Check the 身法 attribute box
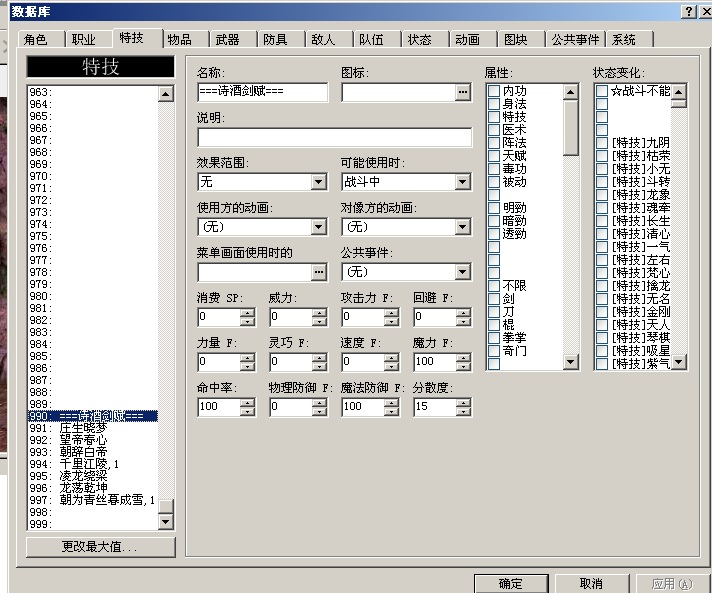Image resolution: width=712 pixels, height=593 pixels. coord(494,104)
